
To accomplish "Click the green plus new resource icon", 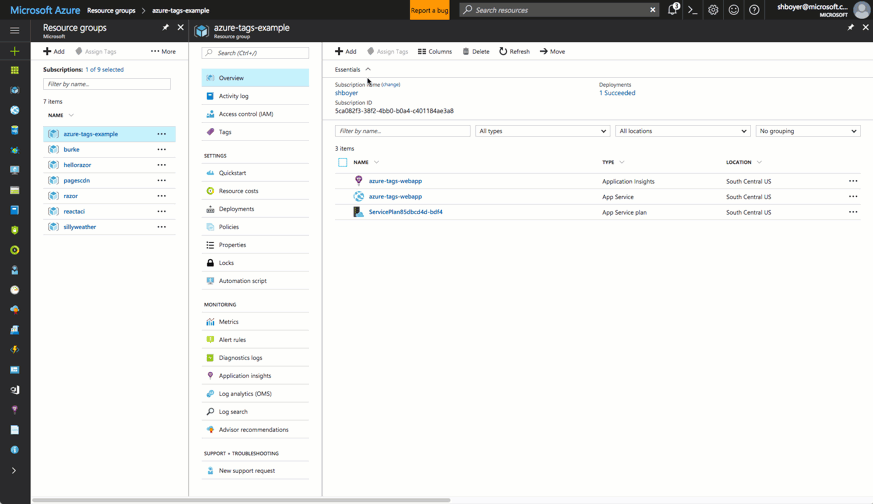I will (x=14, y=51).
